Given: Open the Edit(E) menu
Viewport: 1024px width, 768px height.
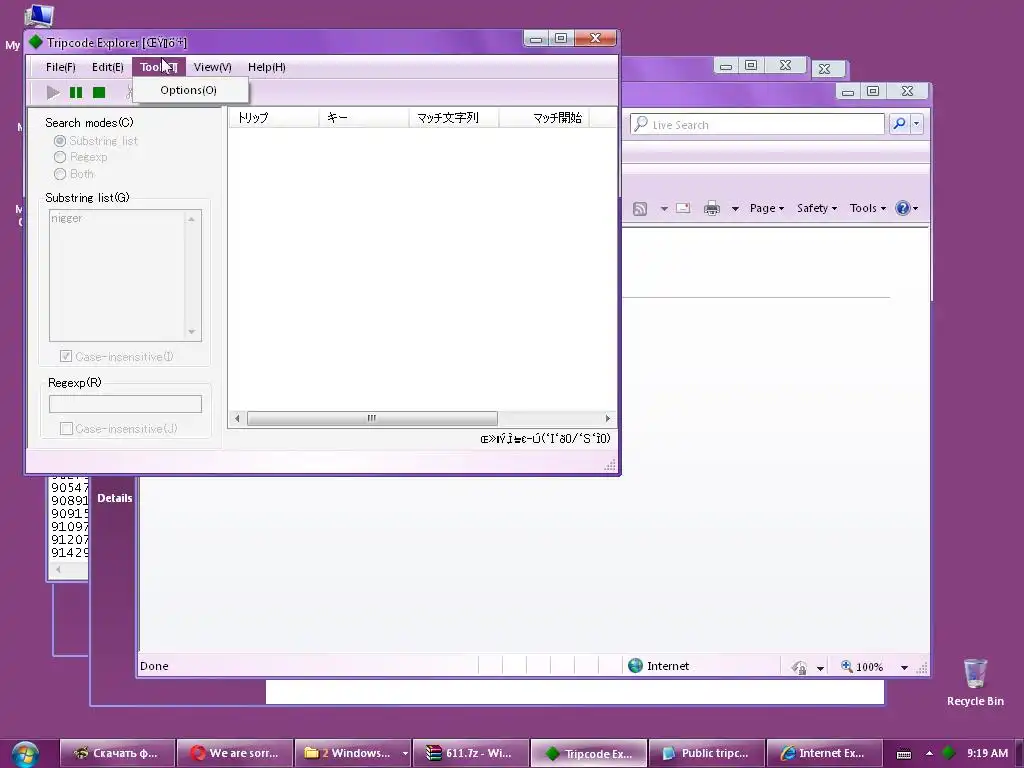Looking at the screenshot, I should pos(108,67).
